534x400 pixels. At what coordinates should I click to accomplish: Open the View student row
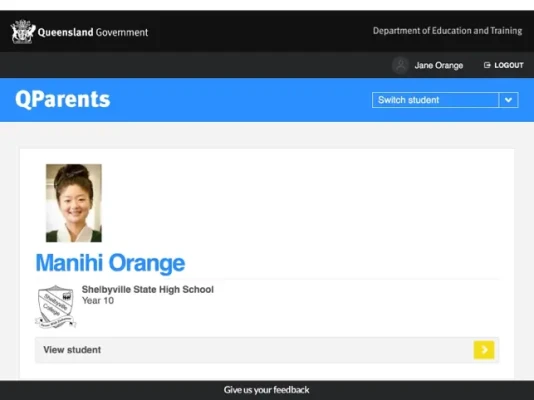(x=267, y=350)
